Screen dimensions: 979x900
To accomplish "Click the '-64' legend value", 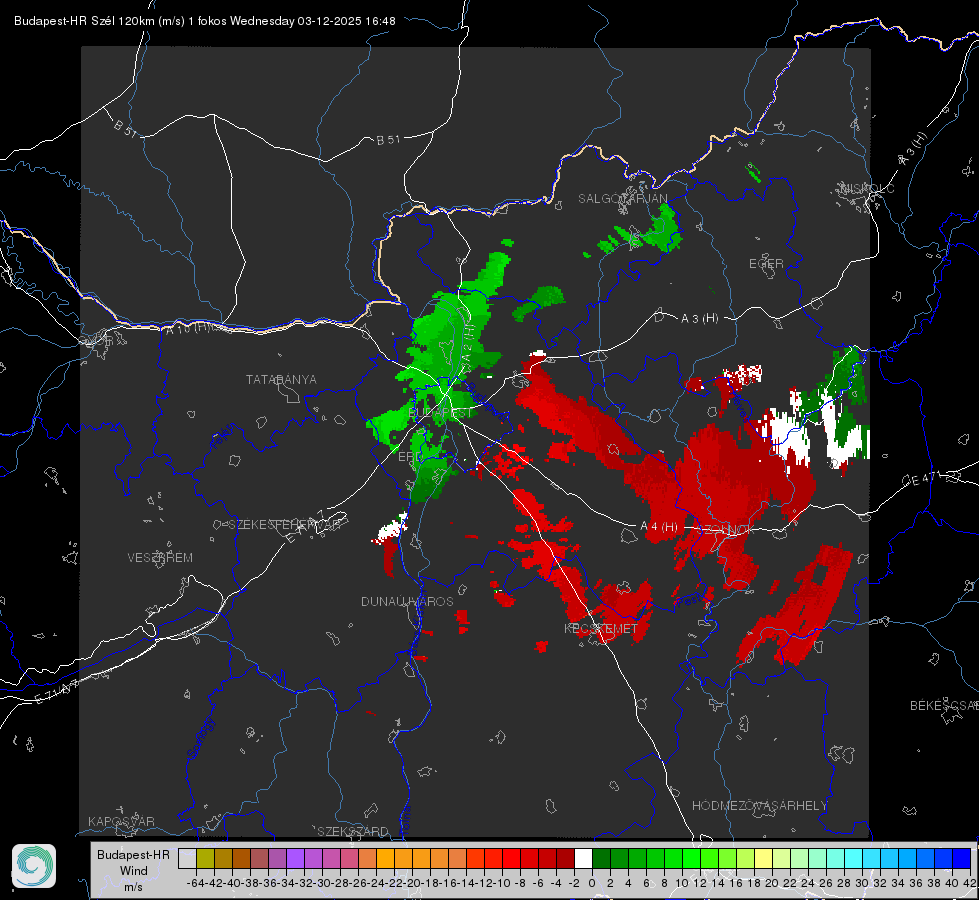I will (x=195, y=883).
